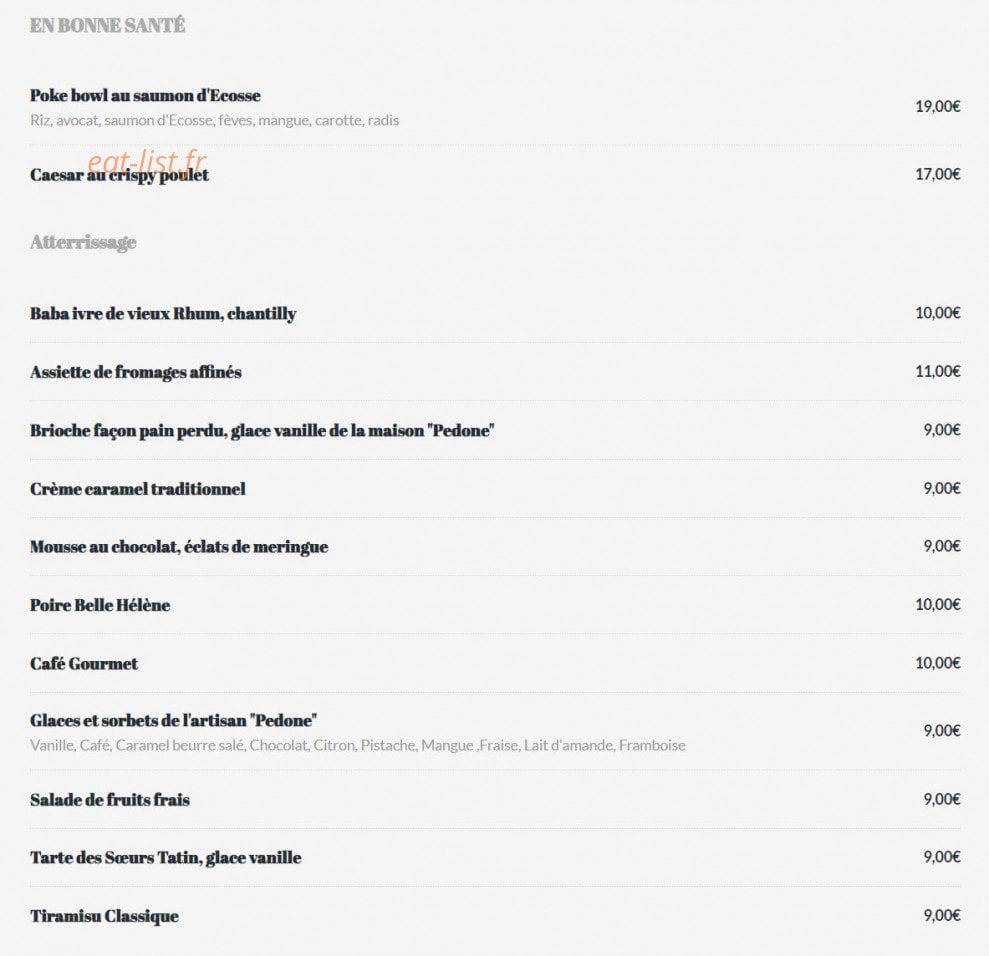Screen dimensions: 989x956
Task: Select the Café Gourmet item
Action: click(84, 663)
